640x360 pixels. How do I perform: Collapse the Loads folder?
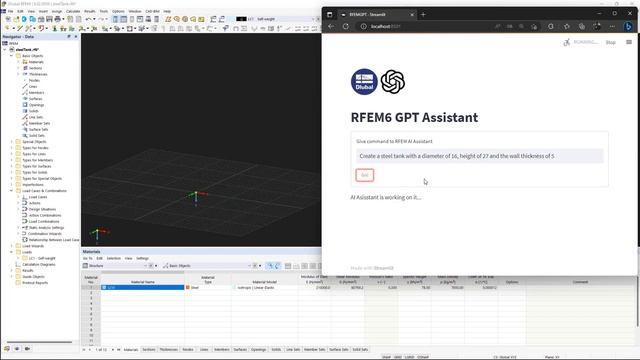point(11,252)
